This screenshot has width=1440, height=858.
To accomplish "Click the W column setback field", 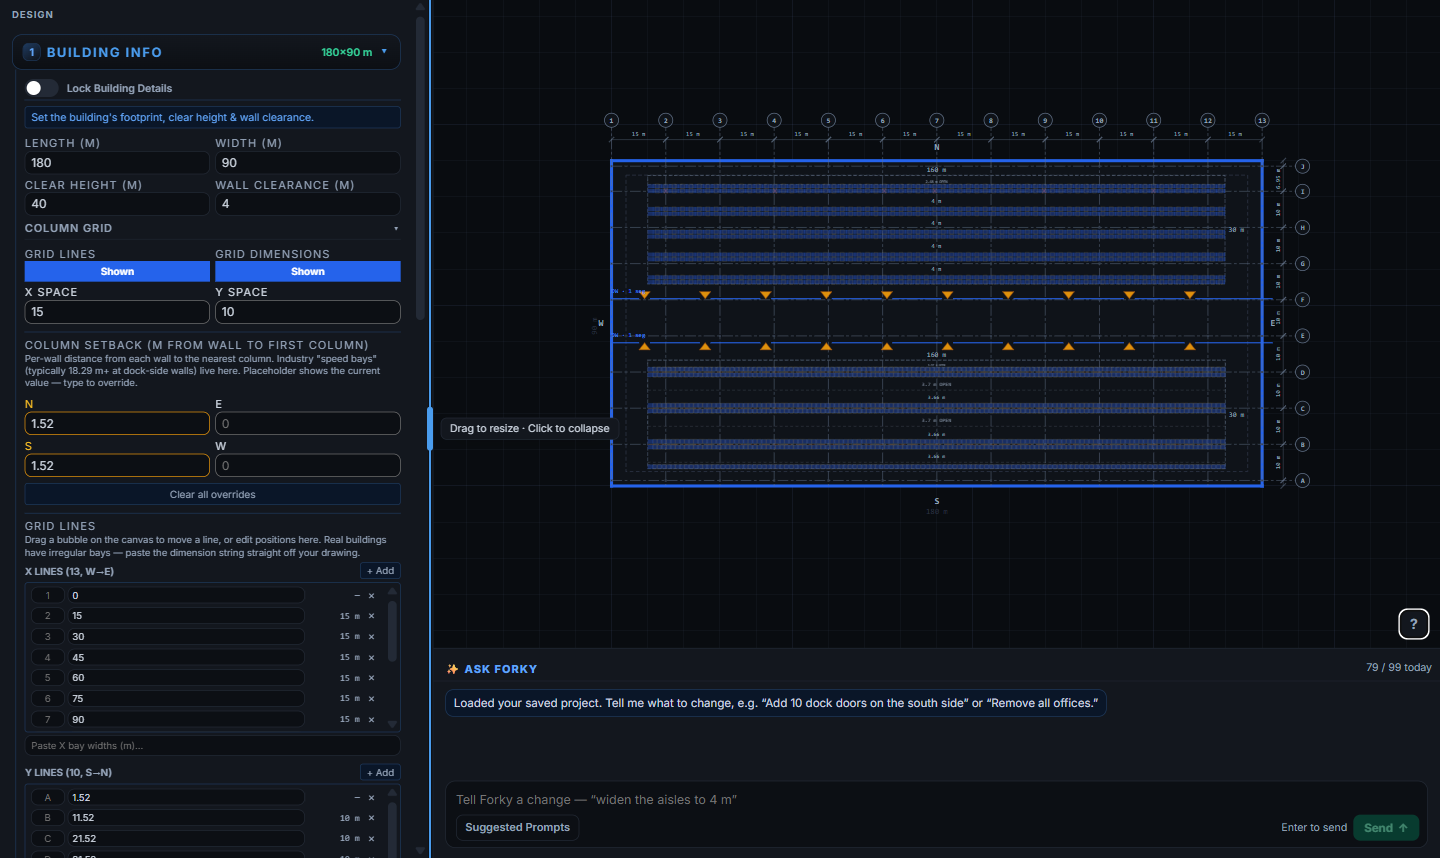I will click(x=308, y=466).
